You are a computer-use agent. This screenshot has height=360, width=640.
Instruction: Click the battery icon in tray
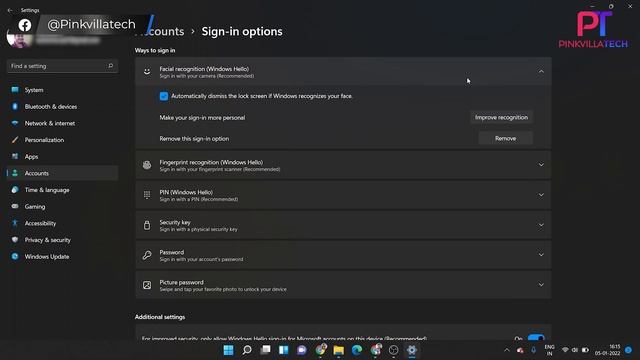(x=585, y=350)
